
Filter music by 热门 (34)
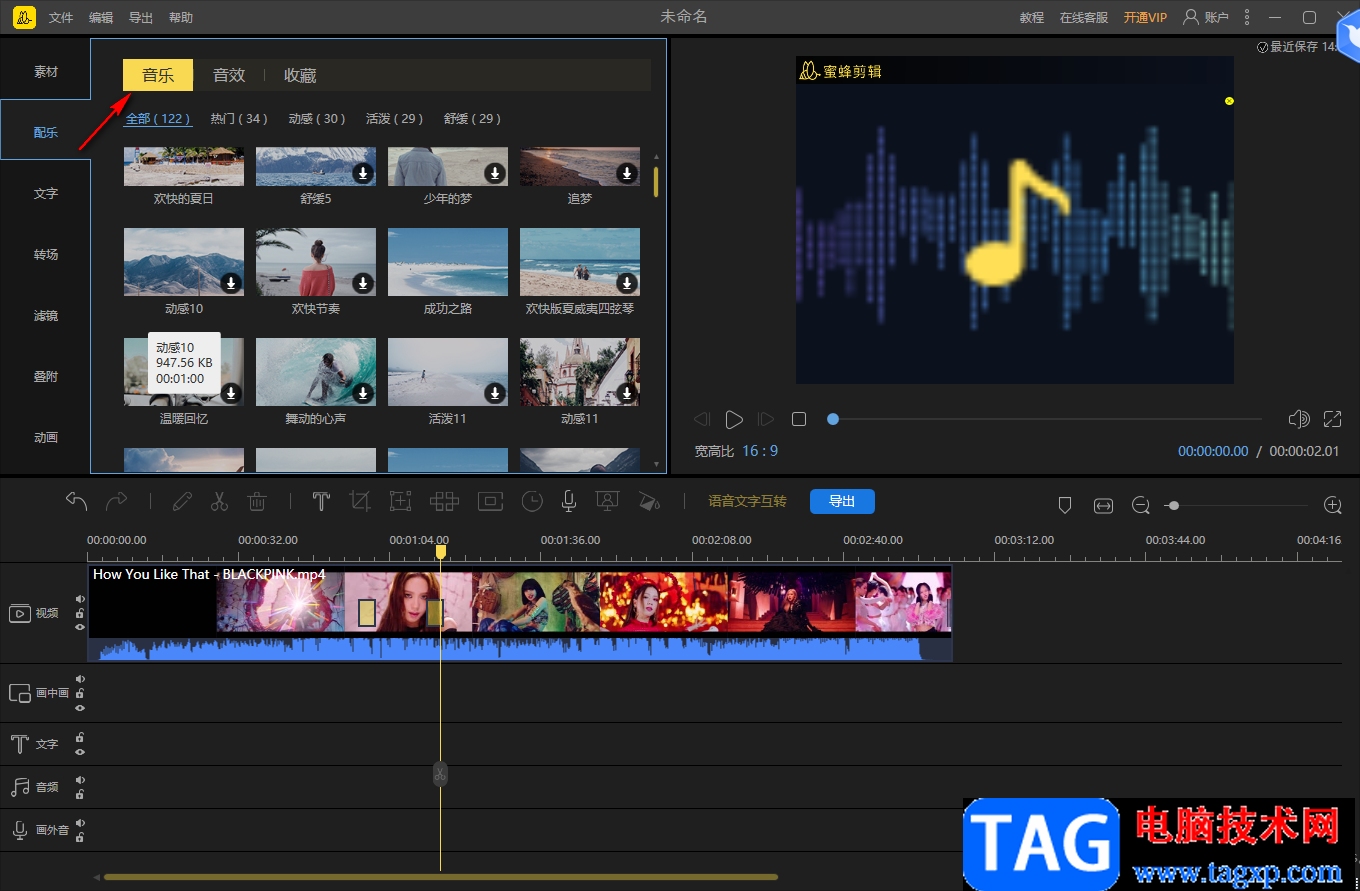239,119
